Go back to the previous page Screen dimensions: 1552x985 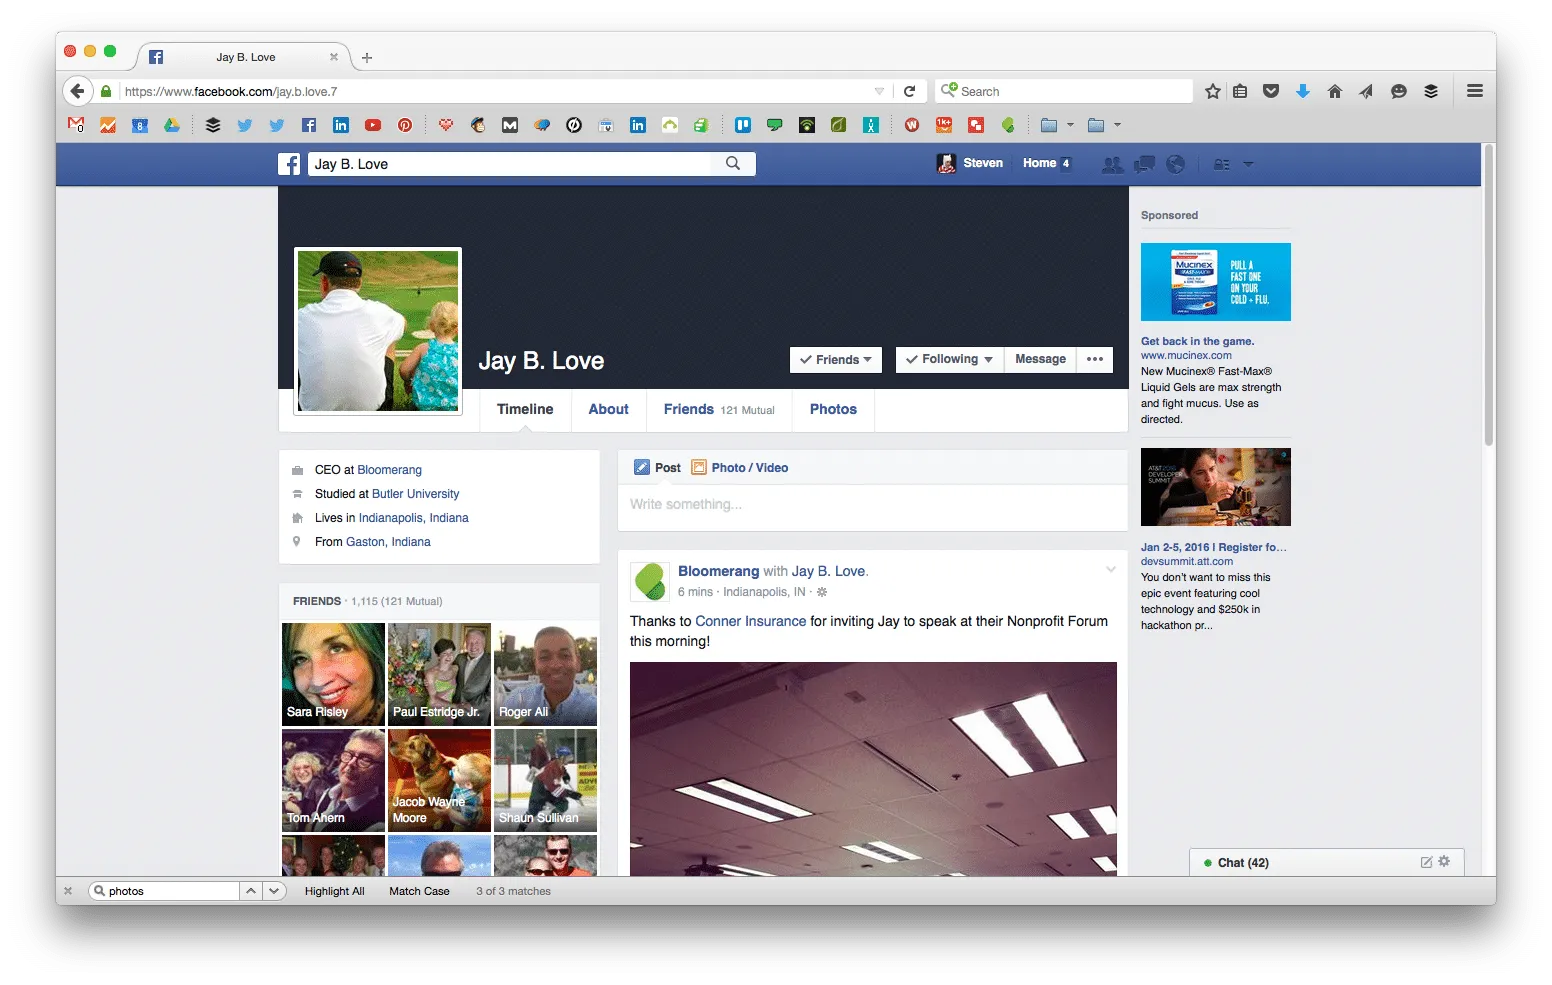pyautogui.click(x=78, y=91)
